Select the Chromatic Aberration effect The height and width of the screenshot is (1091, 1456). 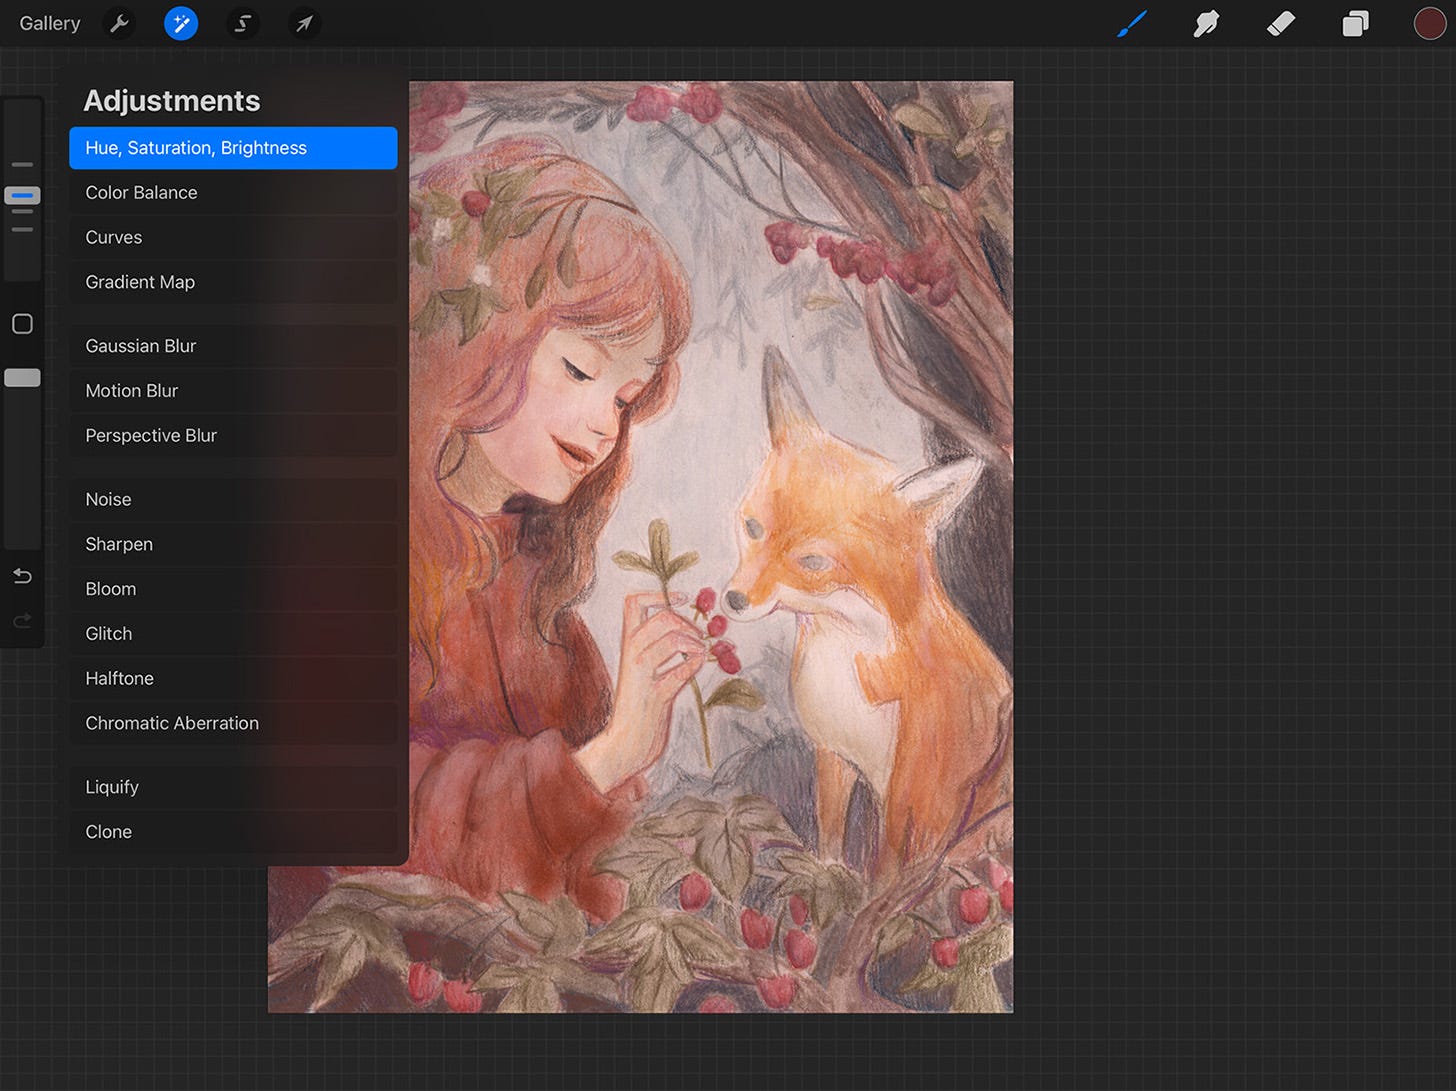171,723
